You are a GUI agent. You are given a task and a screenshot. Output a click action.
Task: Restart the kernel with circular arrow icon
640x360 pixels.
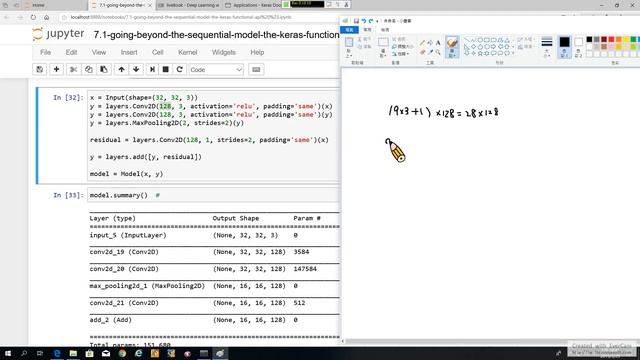[x=180, y=69]
